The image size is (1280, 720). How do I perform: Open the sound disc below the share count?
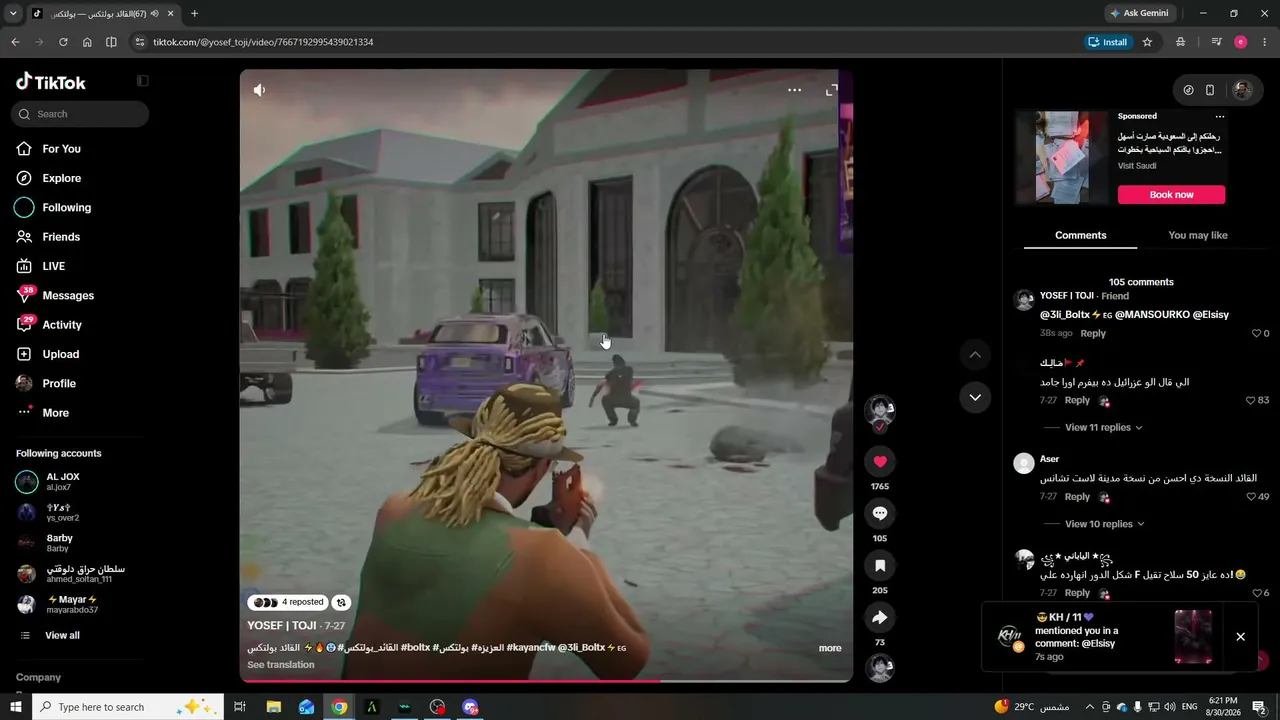coord(880,668)
